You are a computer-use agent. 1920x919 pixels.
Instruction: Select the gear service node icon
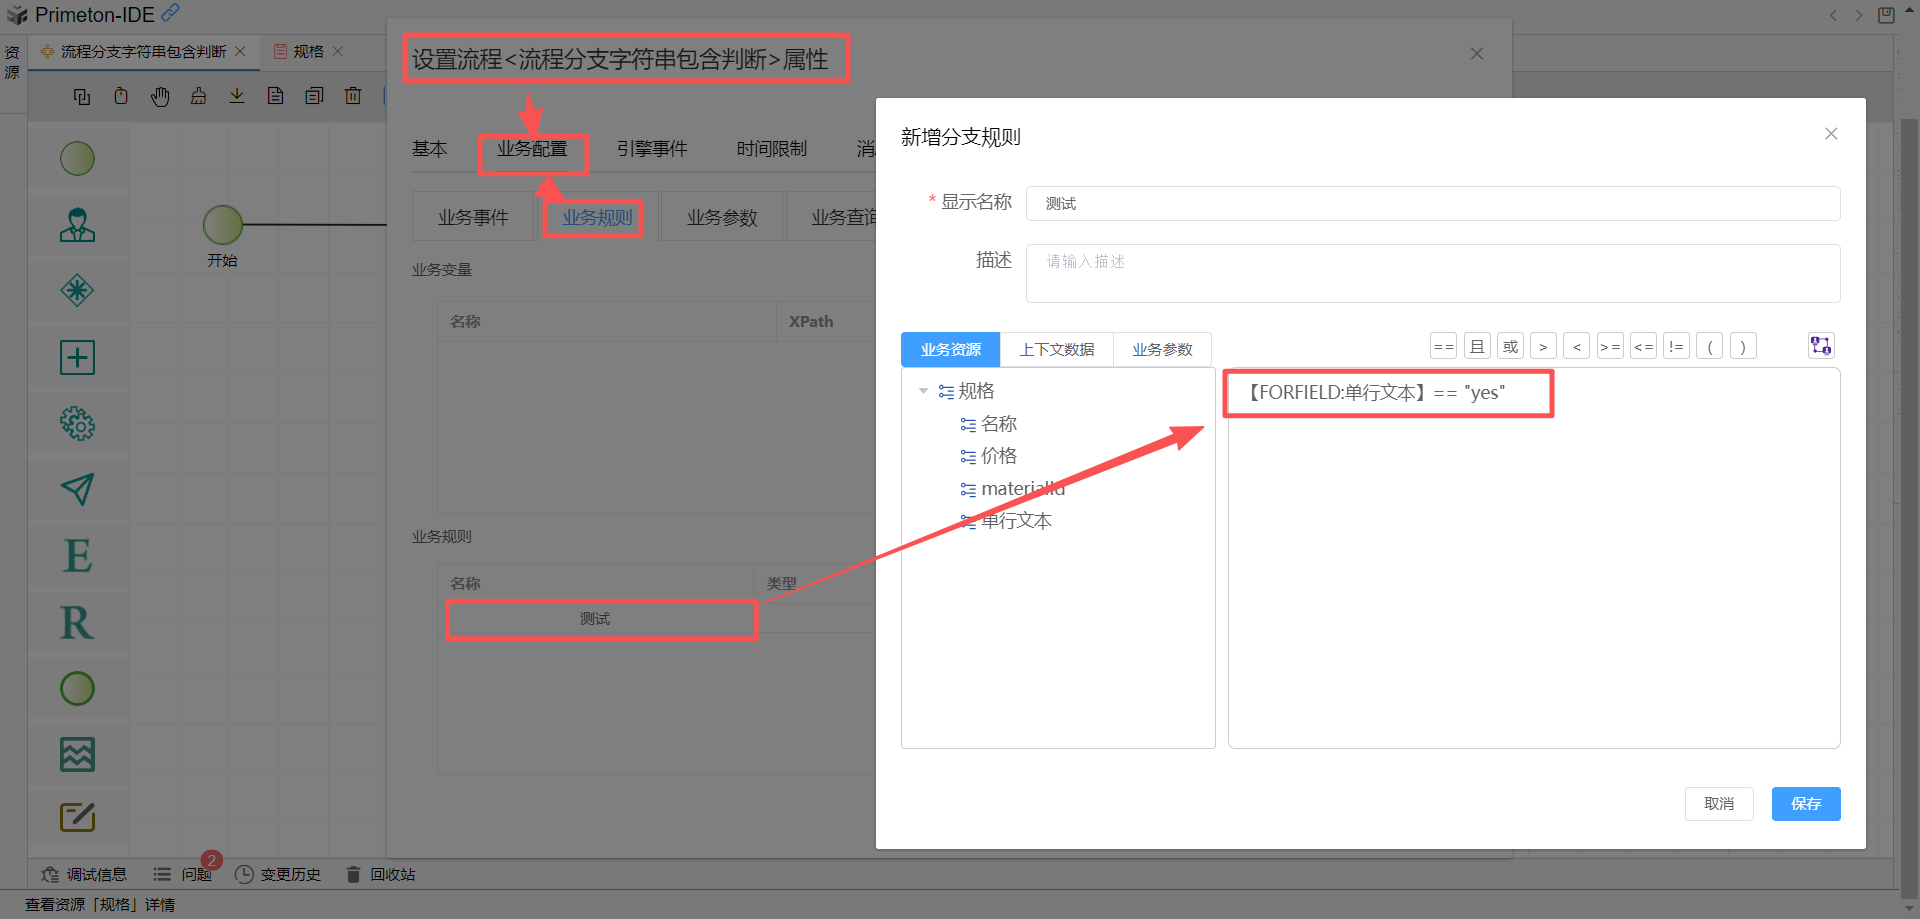(77, 424)
